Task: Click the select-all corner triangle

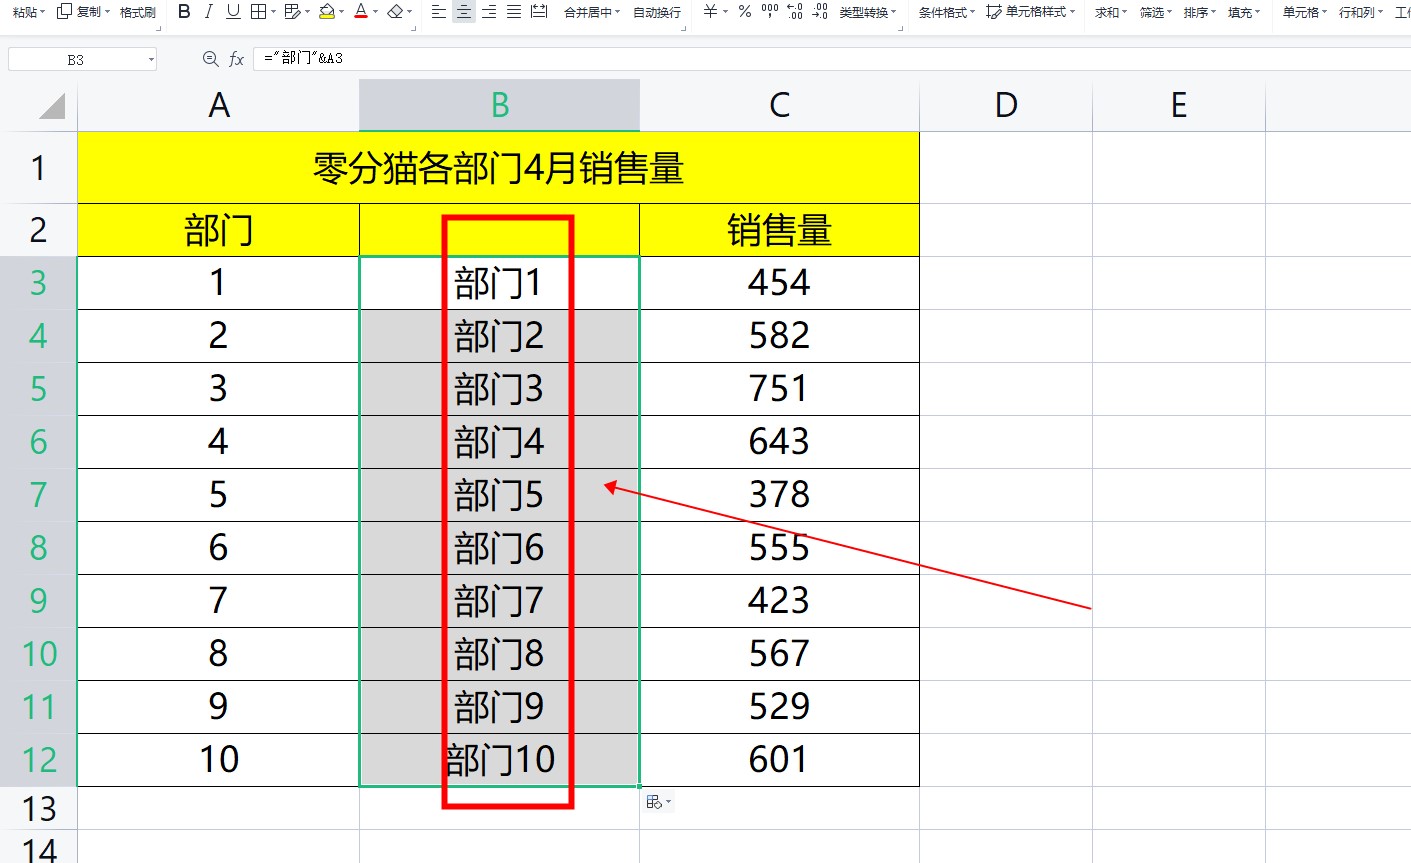Action: point(51,105)
